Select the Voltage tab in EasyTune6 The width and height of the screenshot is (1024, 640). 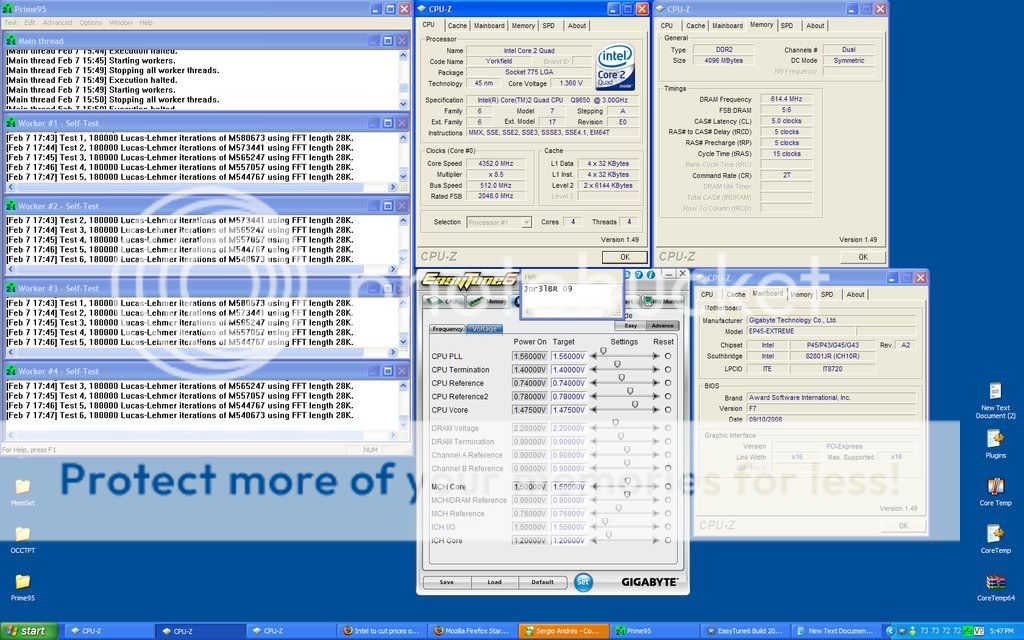[x=484, y=329]
